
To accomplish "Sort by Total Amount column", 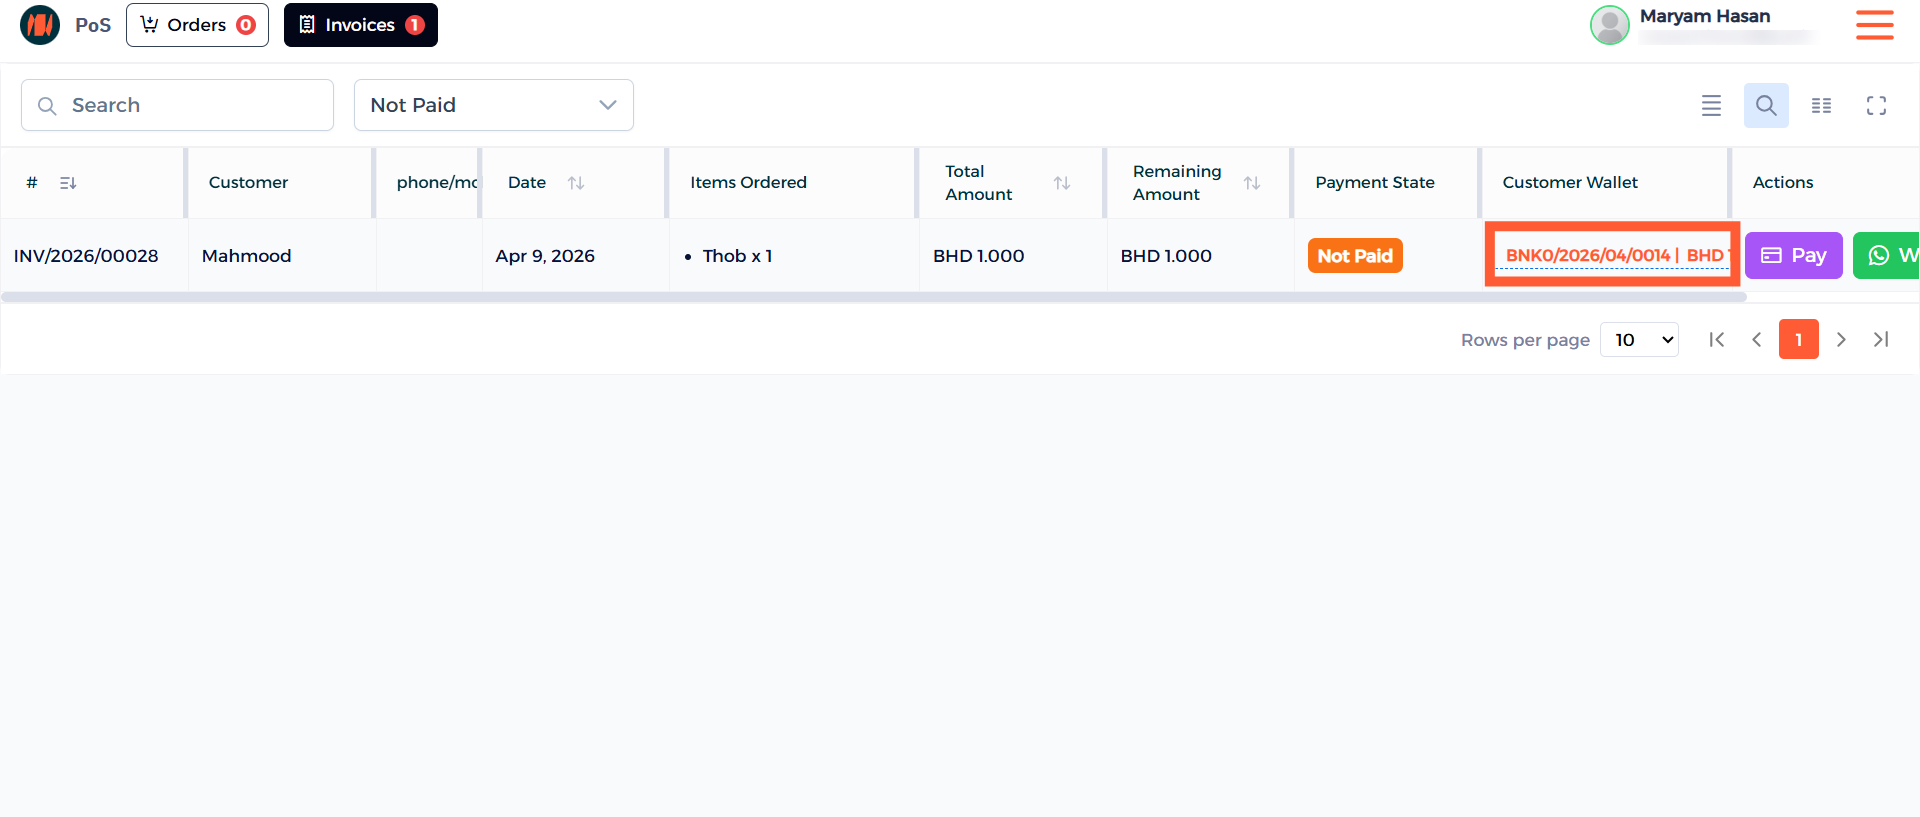I will pos(1062,183).
